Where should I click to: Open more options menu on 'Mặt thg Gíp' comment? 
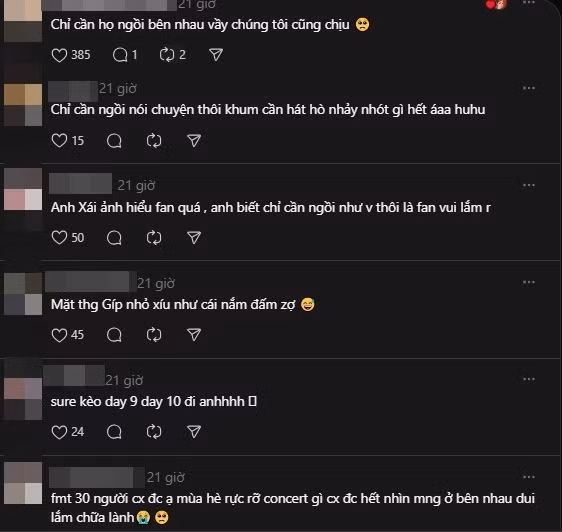529,282
